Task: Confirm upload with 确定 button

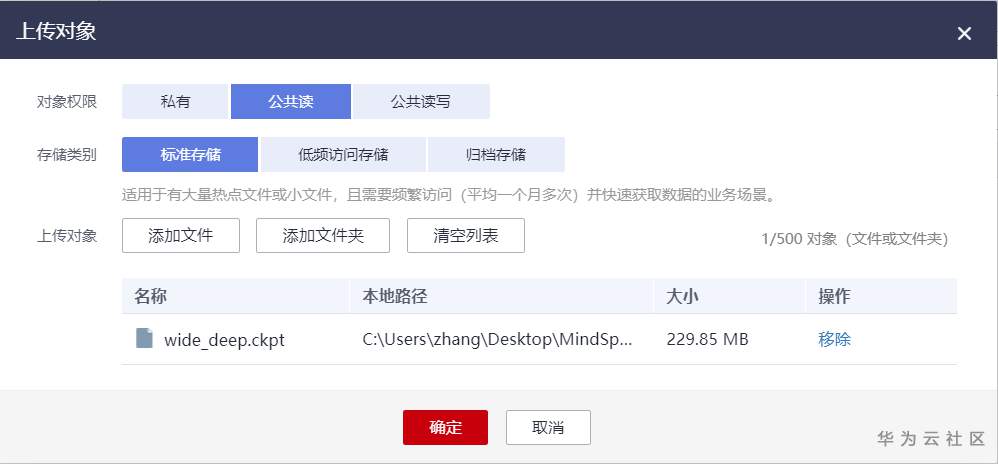Action: click(446, 427)
